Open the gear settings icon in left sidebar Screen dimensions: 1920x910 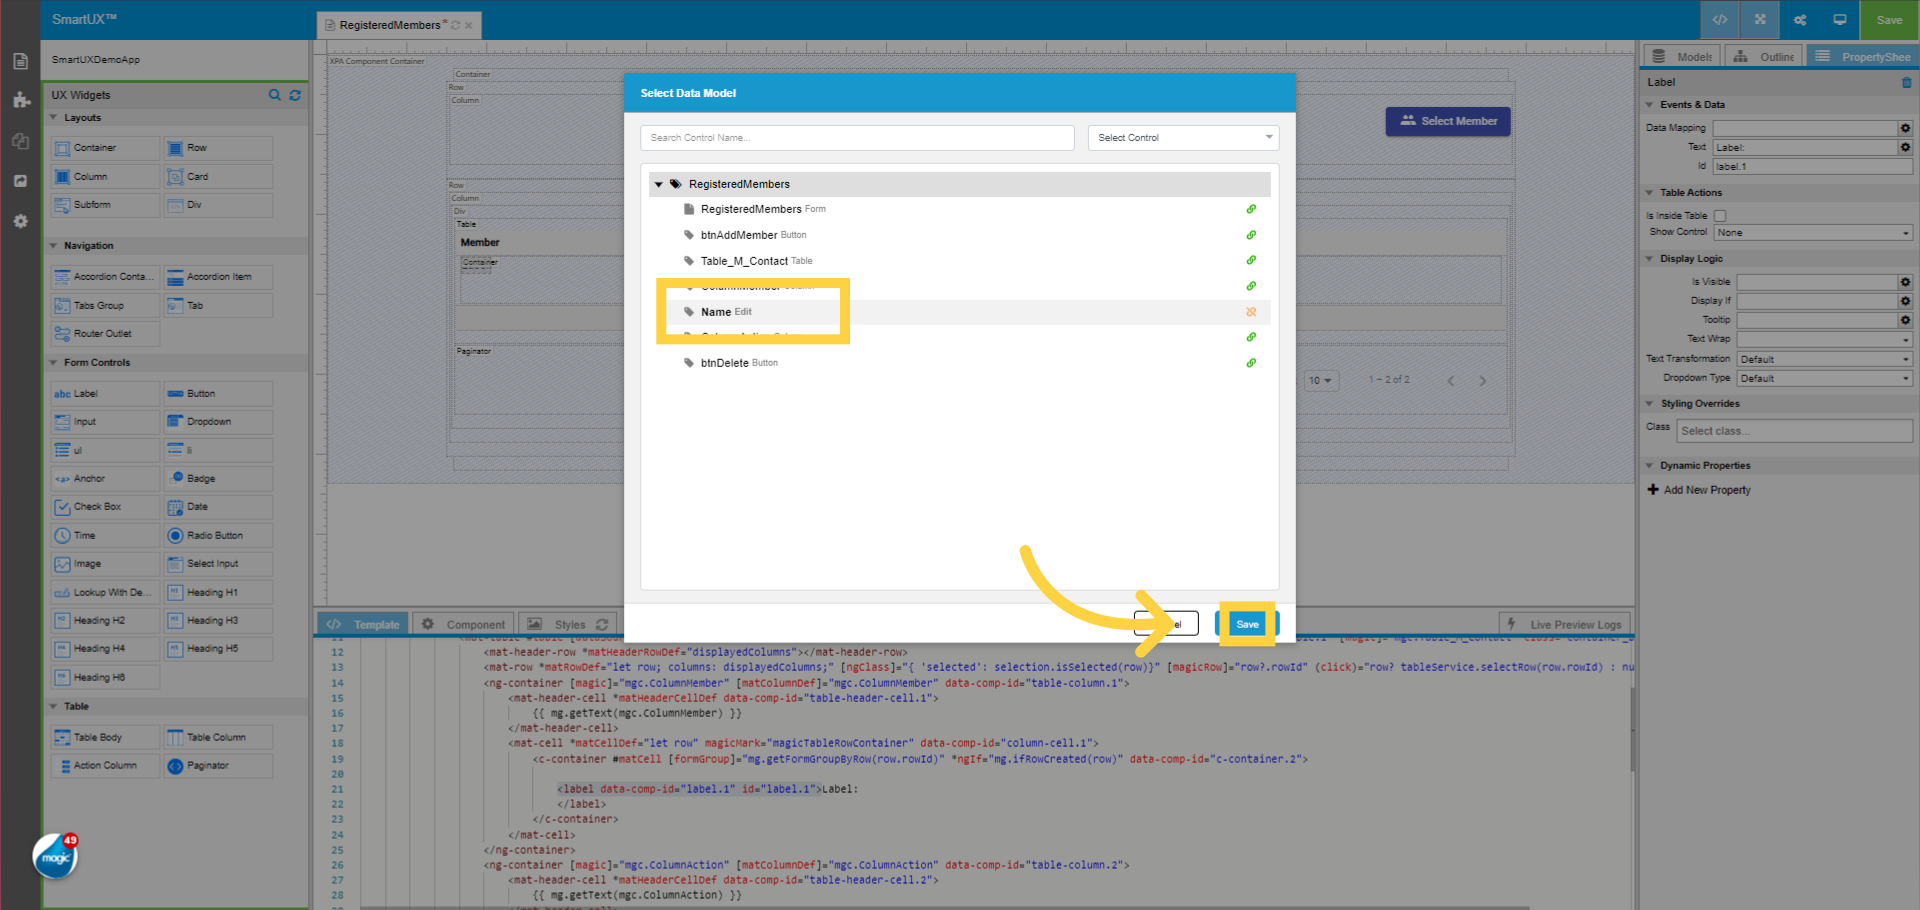click(x=20, y=221)
